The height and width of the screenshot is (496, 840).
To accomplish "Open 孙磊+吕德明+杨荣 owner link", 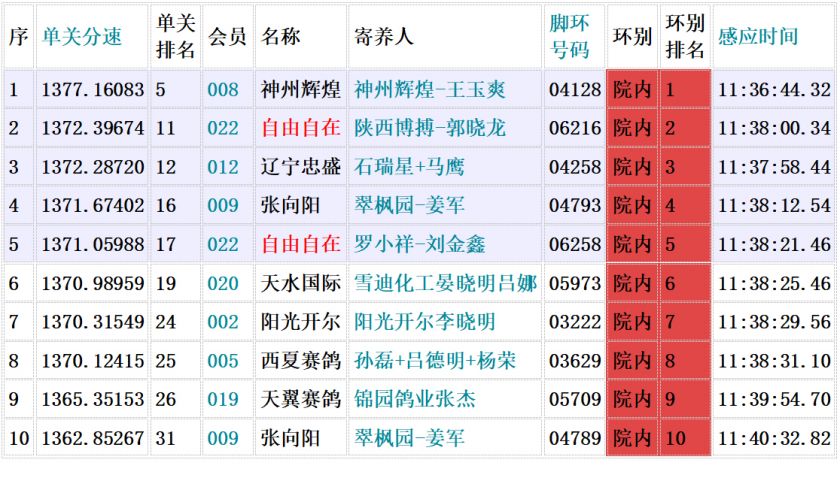I will pos(434,360).
